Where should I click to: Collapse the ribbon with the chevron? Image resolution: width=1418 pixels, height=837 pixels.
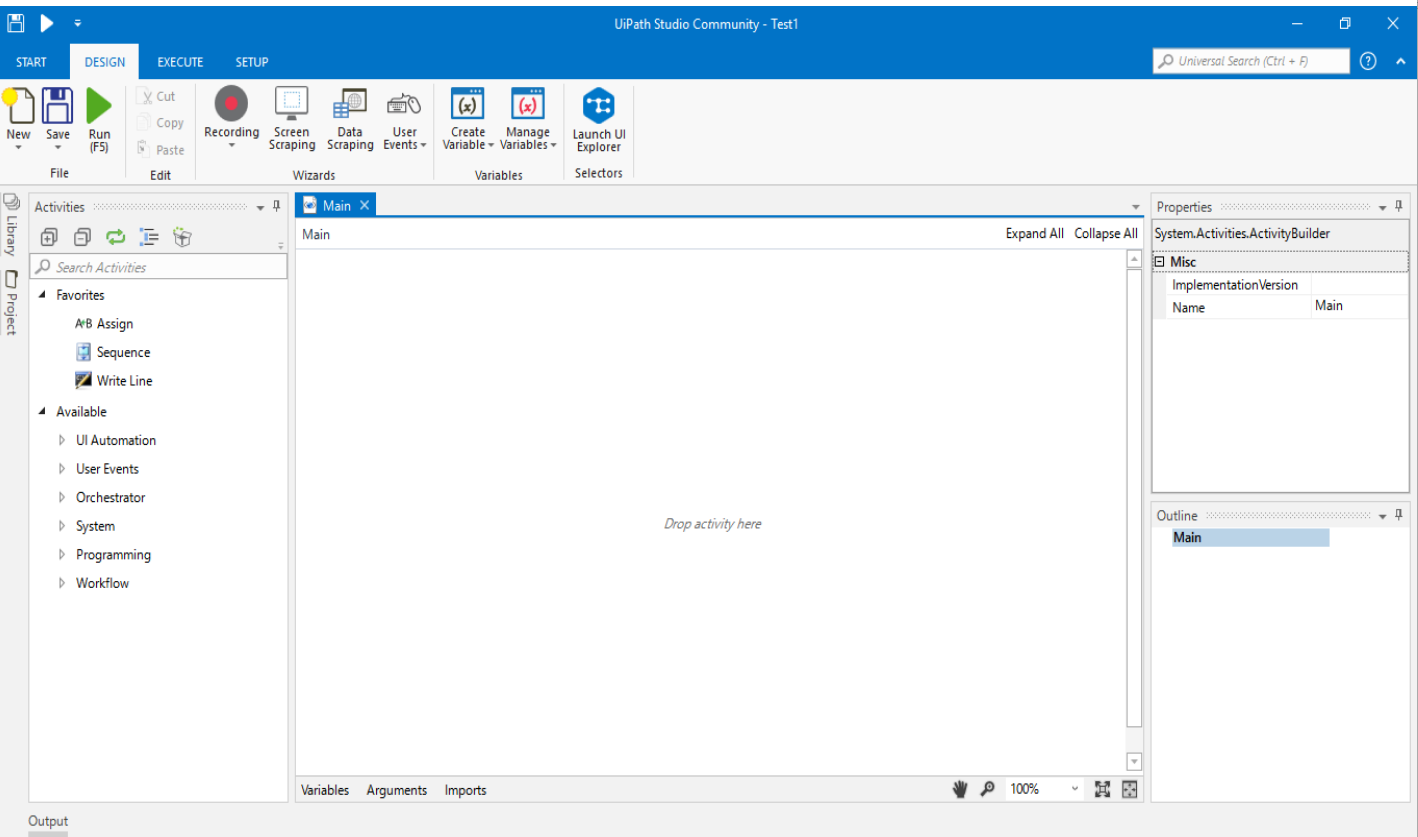click(x=1400, y=61)
